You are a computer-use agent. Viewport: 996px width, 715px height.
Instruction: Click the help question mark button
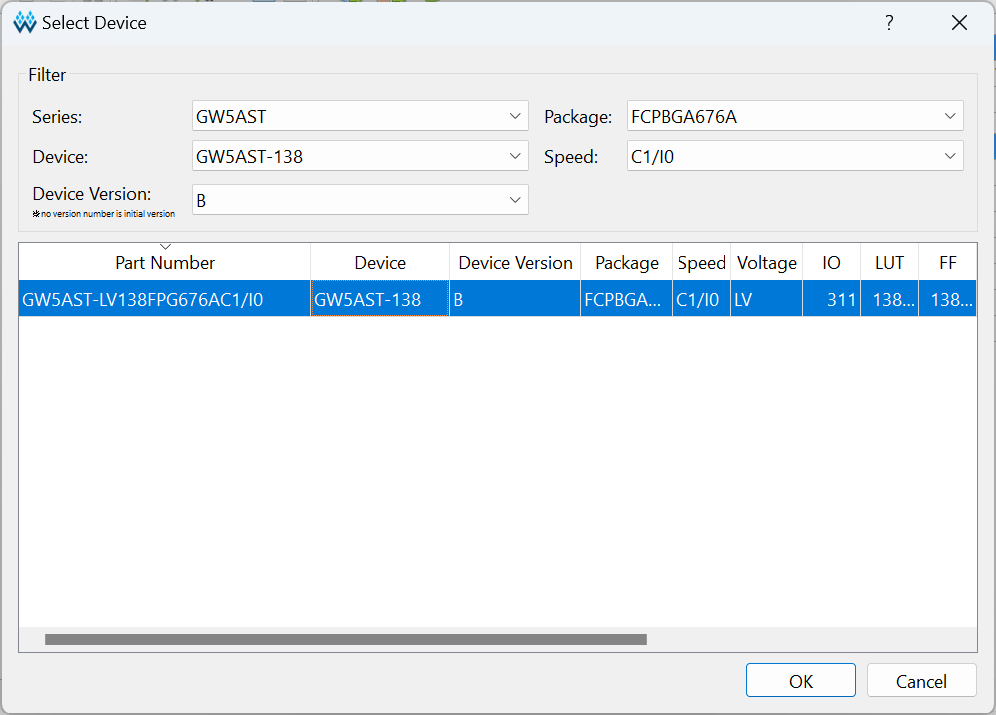click(889, 23)
